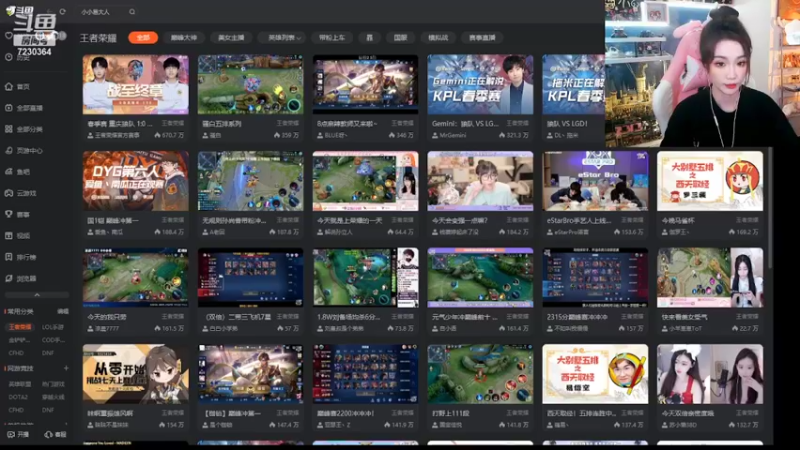
Task: Open 排行榜 ranking in the sidebar
Action: (21, 257)
